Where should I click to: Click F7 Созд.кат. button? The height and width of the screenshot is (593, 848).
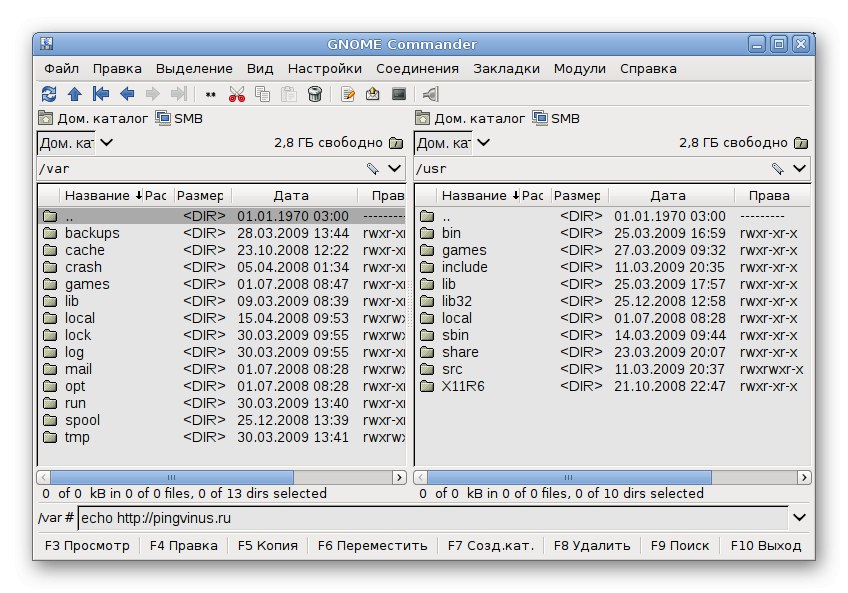[491, 545]
